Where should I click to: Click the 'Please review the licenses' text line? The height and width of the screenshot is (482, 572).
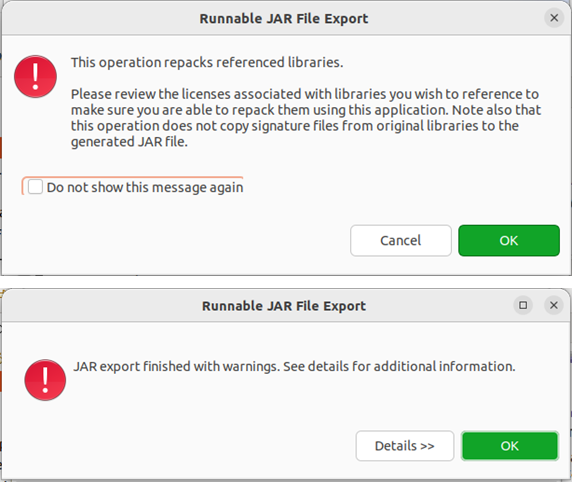pos(305,94)
